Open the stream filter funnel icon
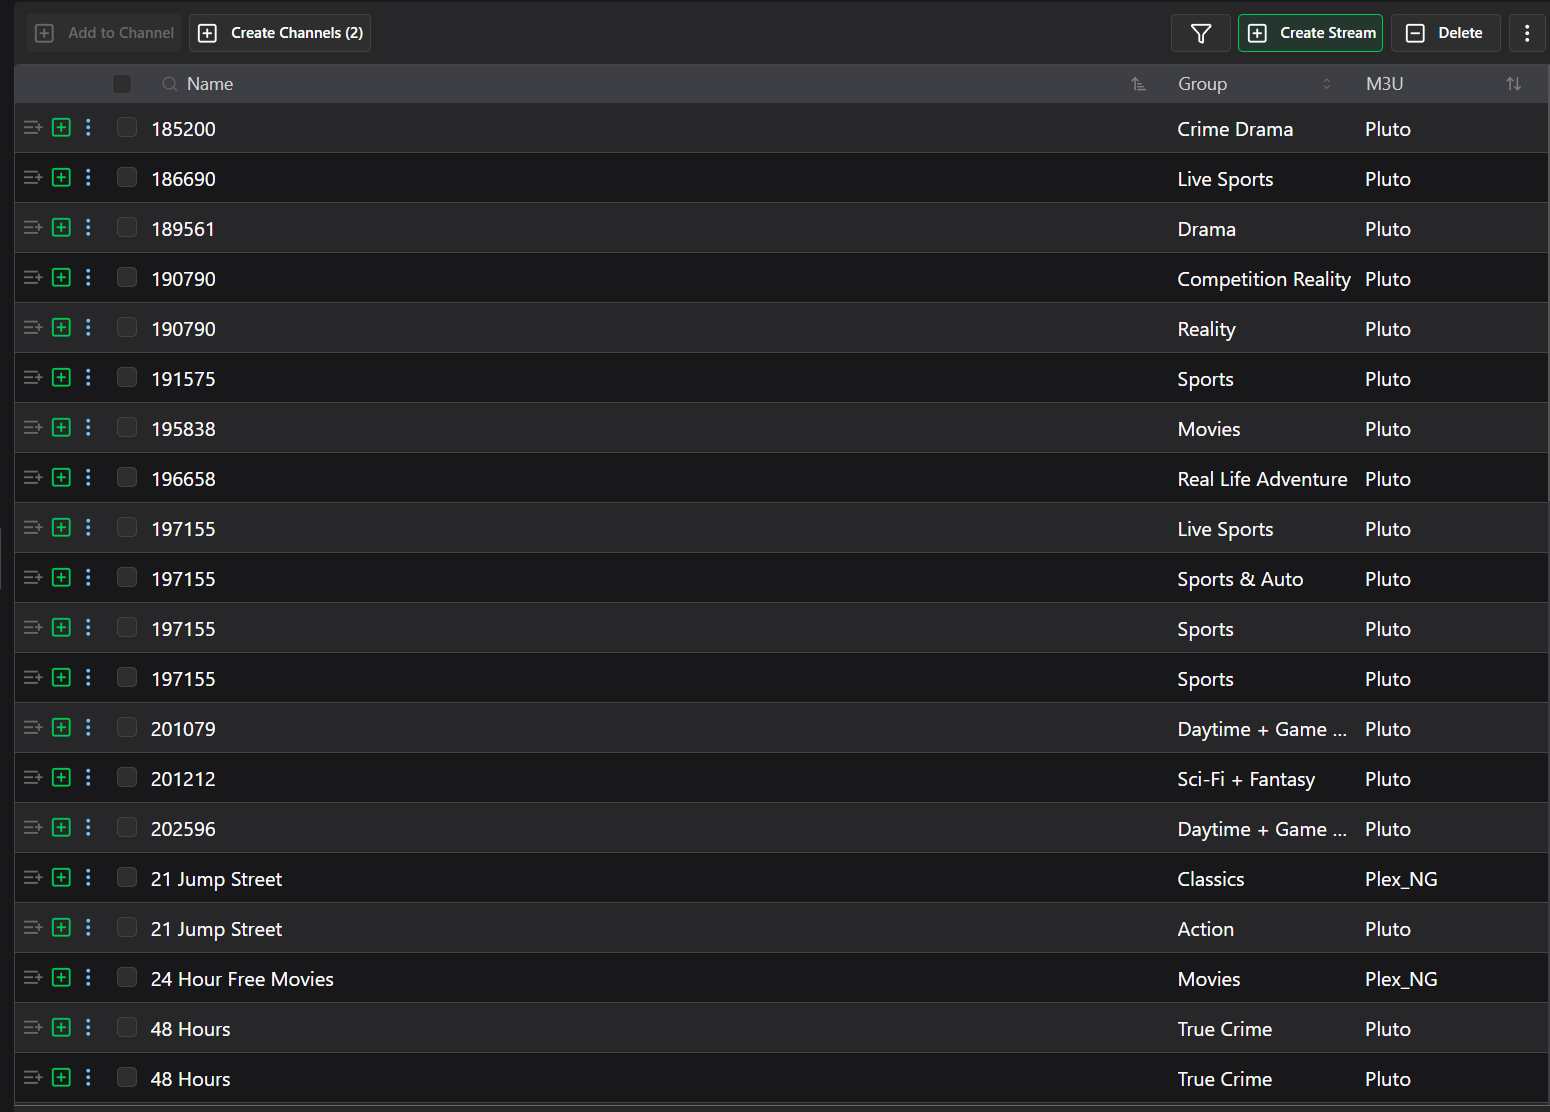This screenshot has height=1112, width=1550. coord(1201,33)
